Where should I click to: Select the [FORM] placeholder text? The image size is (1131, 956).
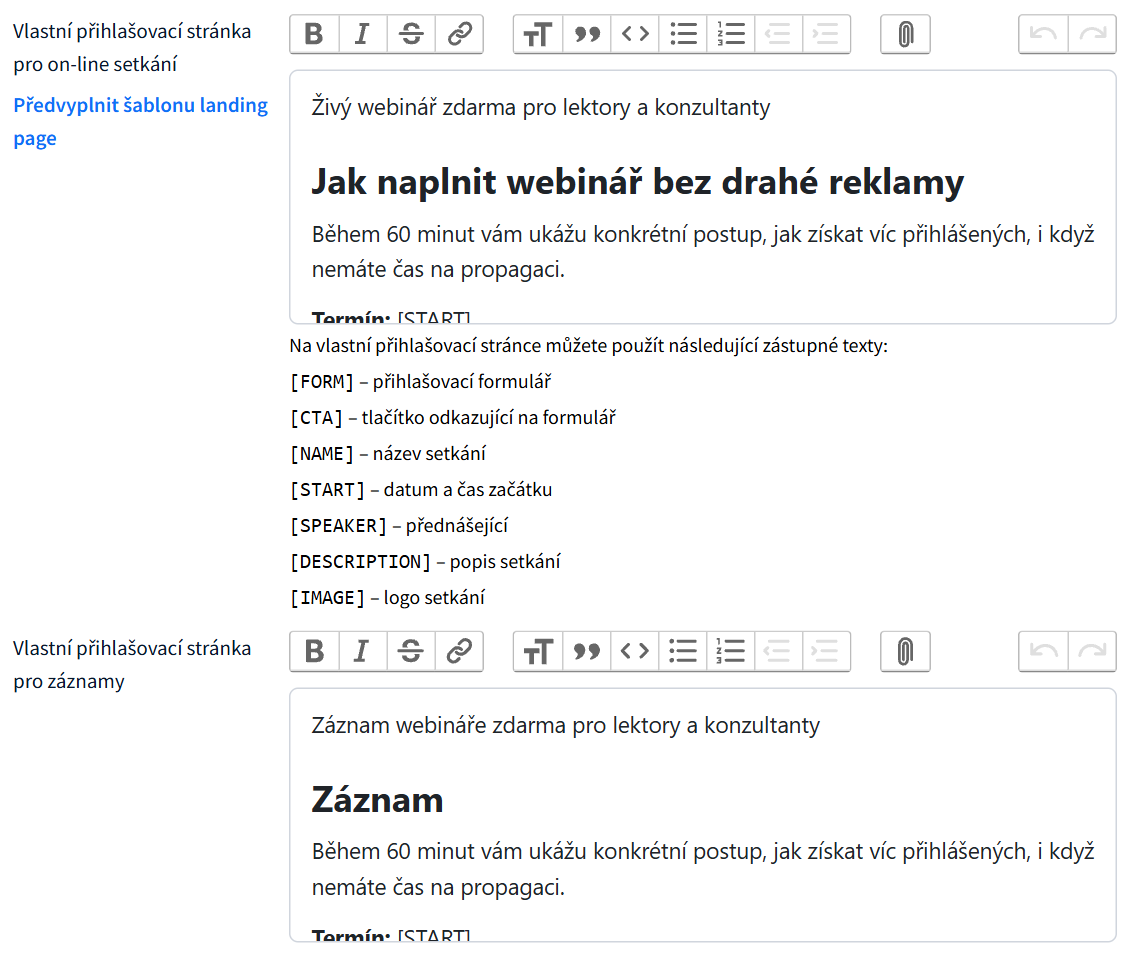pos(322,382)
